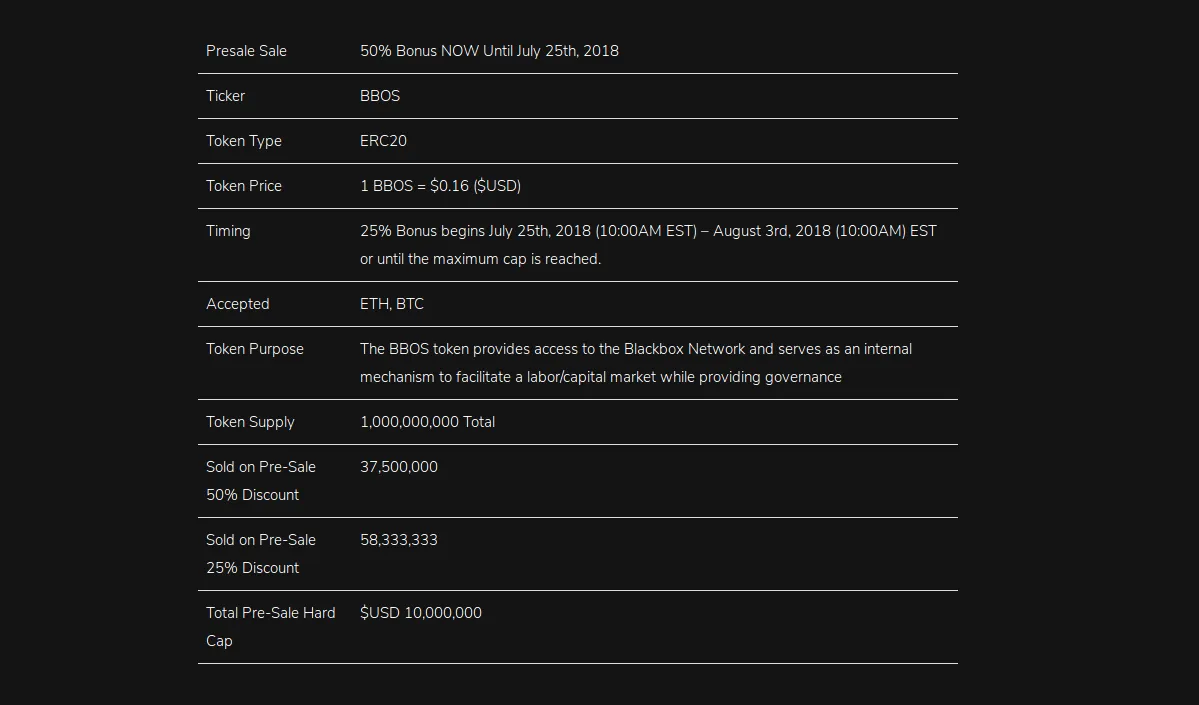This screenshot has width=1199, height=705.
Task: Click the Token Purpose label
Action: click(255, 349)
